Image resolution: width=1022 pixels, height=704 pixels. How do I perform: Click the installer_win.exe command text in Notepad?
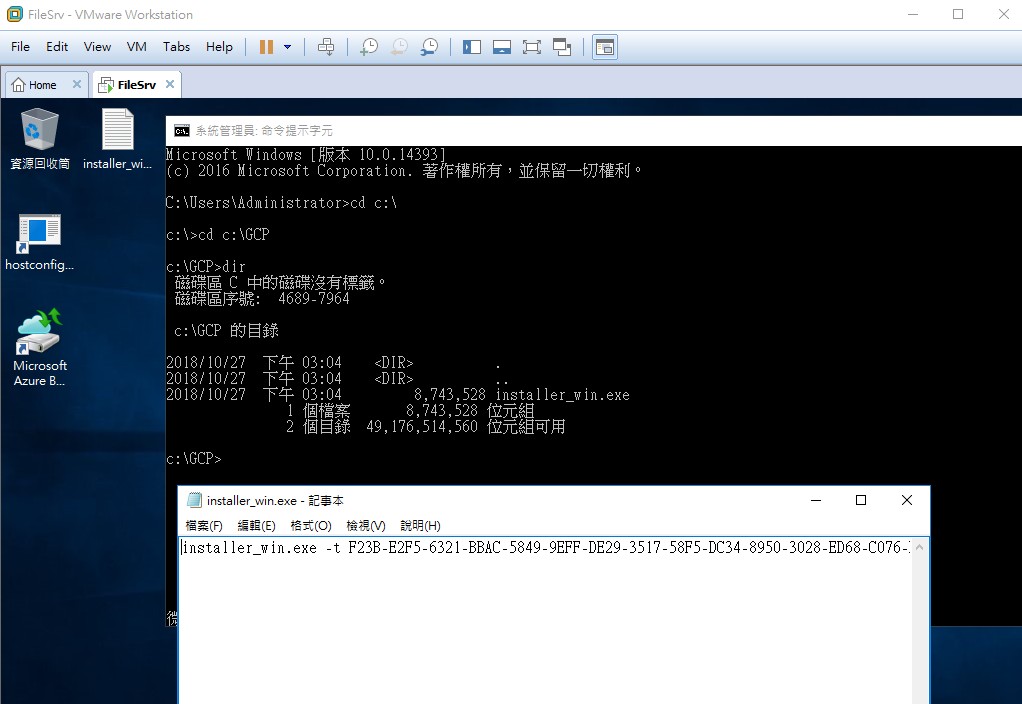[x=545, y=548]
